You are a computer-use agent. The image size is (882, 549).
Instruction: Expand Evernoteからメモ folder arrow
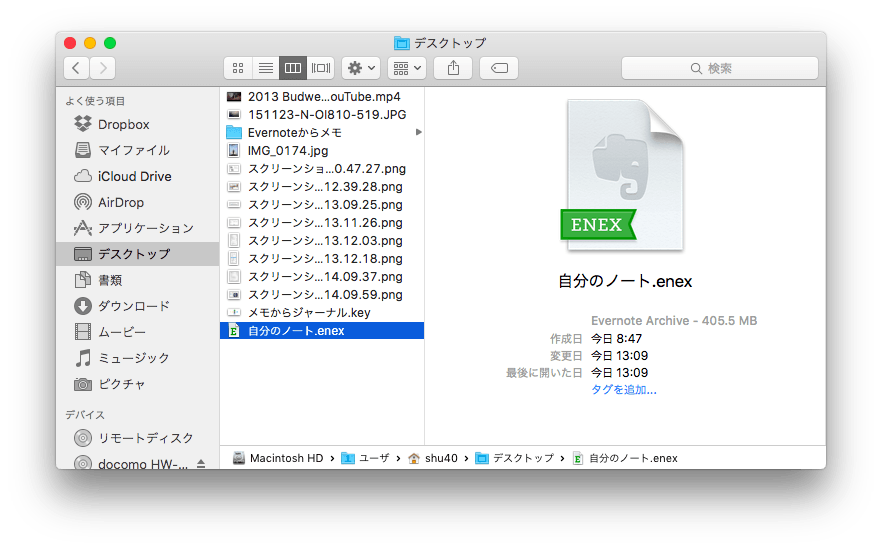pos(418,132)
